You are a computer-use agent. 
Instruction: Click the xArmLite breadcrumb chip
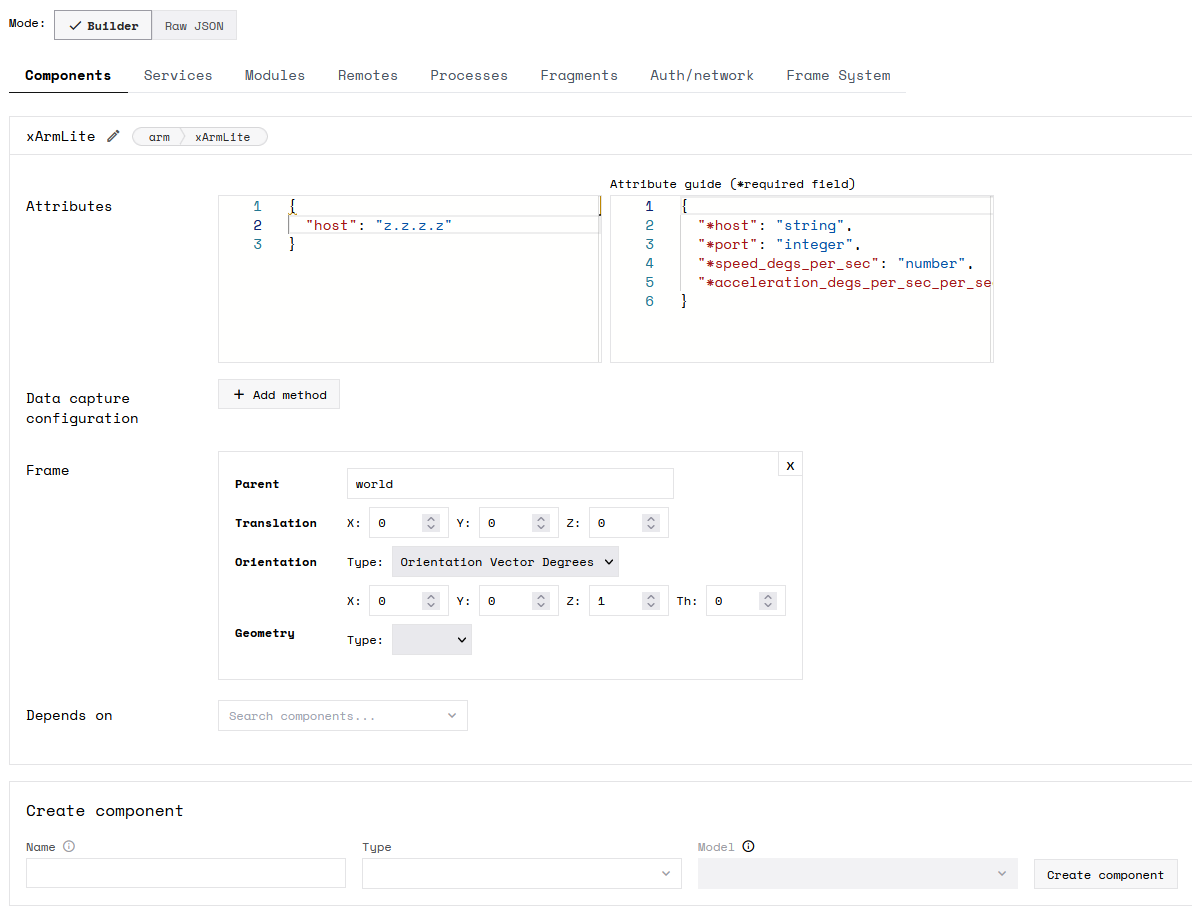point(222,137)
